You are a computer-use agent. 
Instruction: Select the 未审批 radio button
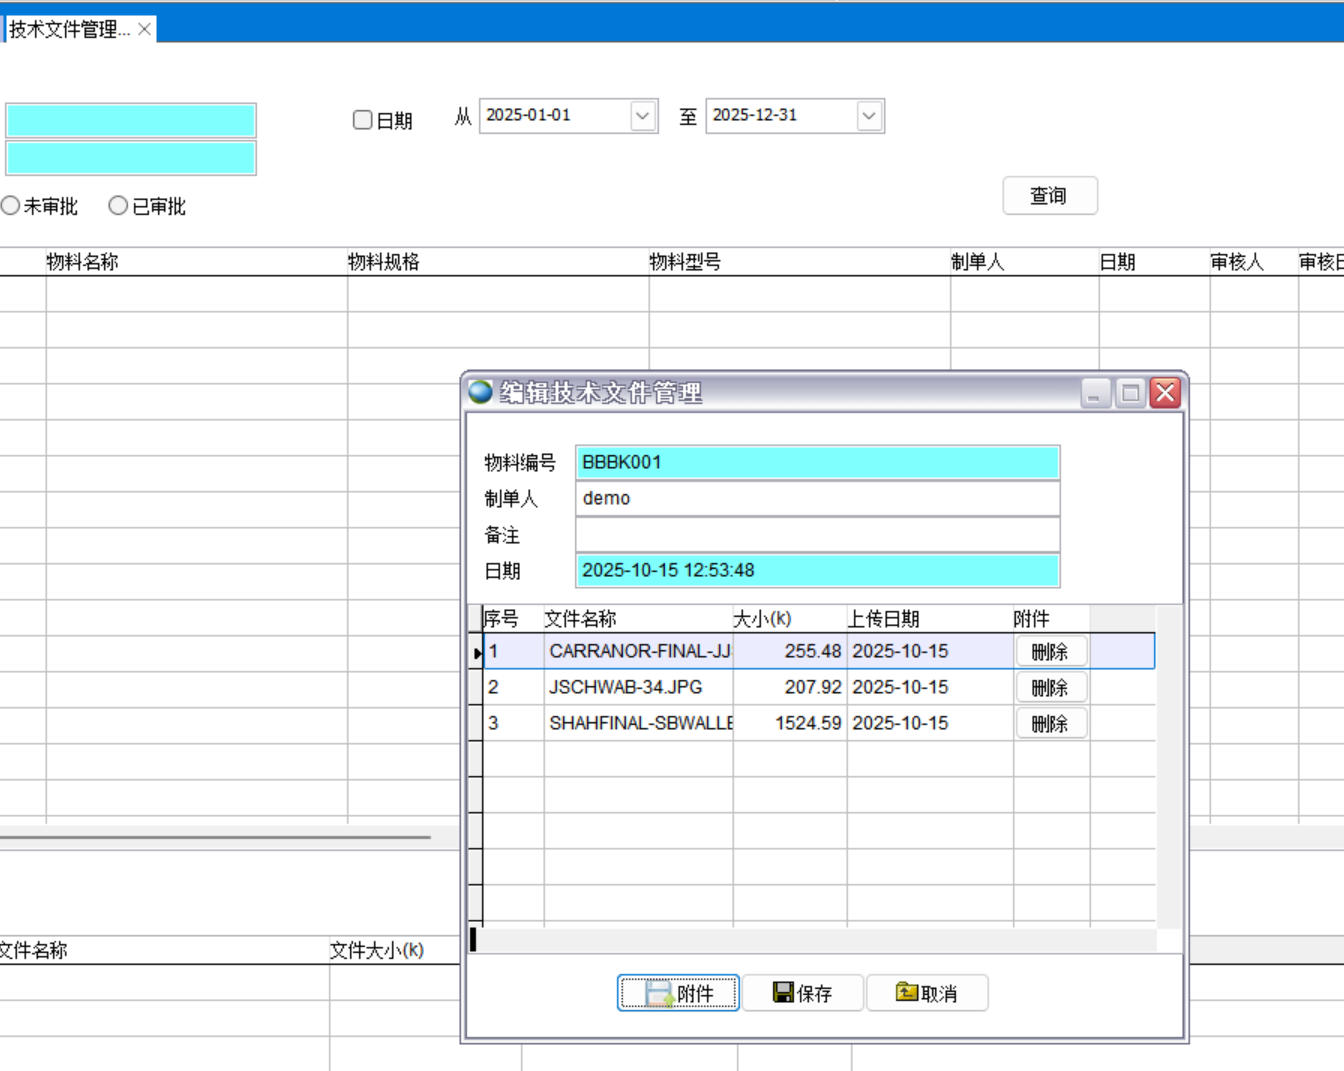11,205
